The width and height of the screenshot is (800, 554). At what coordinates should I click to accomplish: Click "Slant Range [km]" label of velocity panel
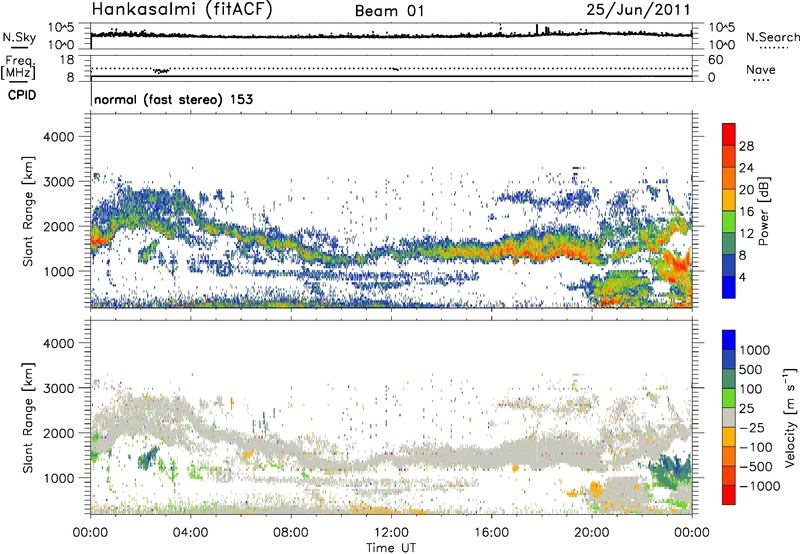pyautogui.click(x=28, y=418)
